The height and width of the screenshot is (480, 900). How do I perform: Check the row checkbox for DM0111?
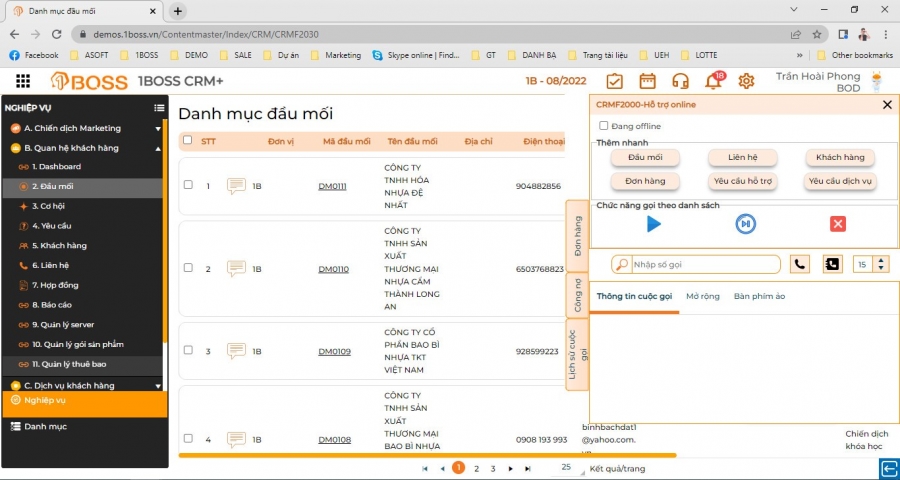(x=188, y=185)
